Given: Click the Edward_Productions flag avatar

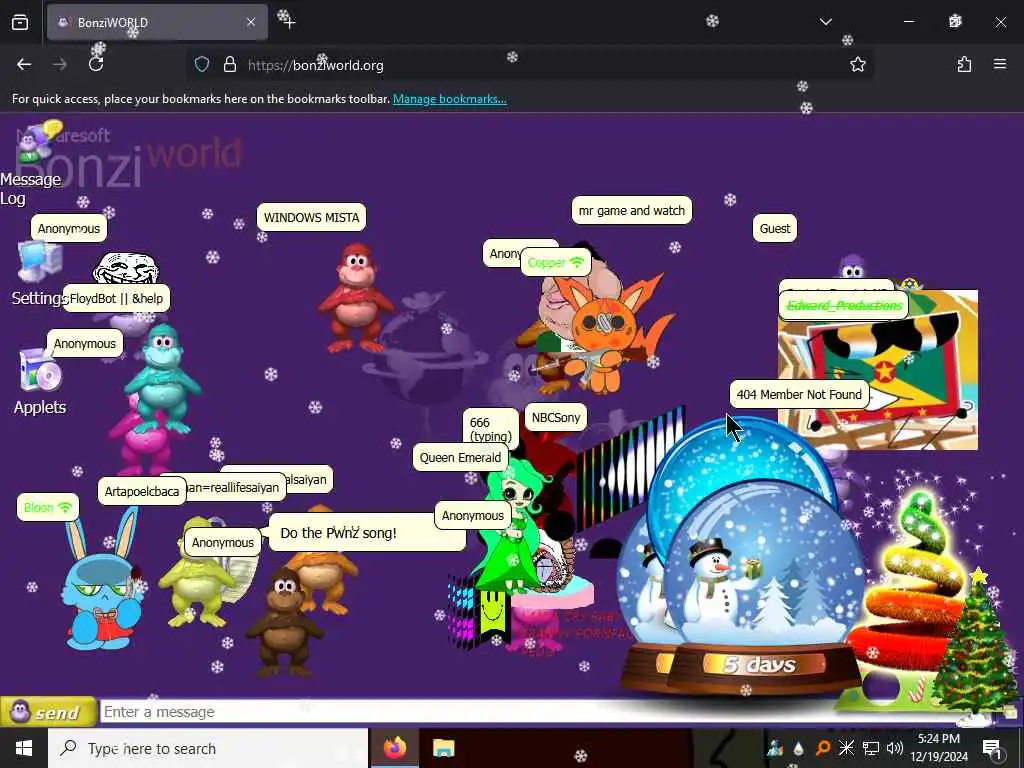Looking at the screenshot, I should pyautogui.click(x=878, y=370).
